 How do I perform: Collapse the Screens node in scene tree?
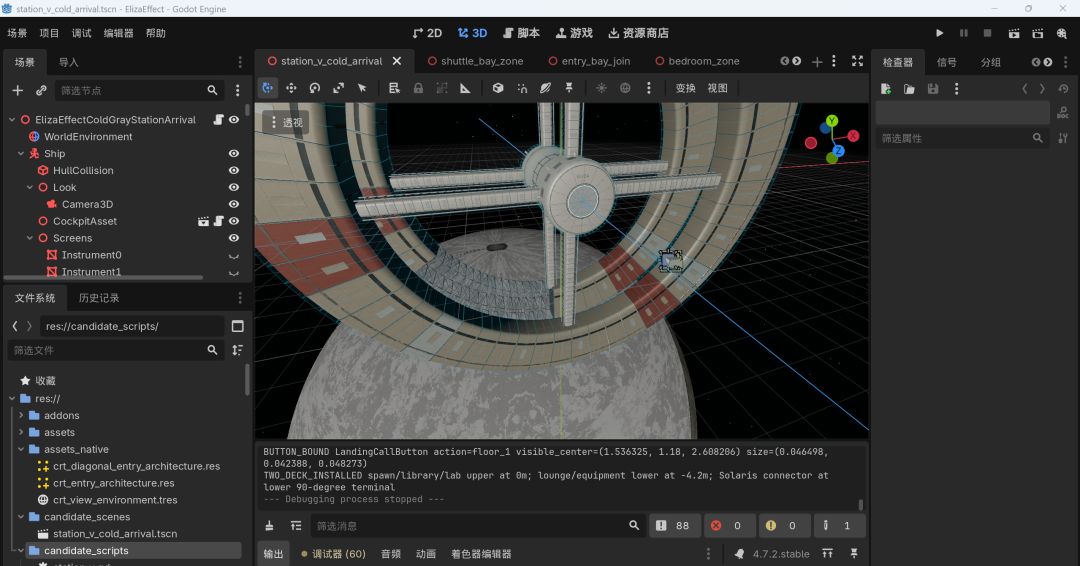(x=30, y=238)
